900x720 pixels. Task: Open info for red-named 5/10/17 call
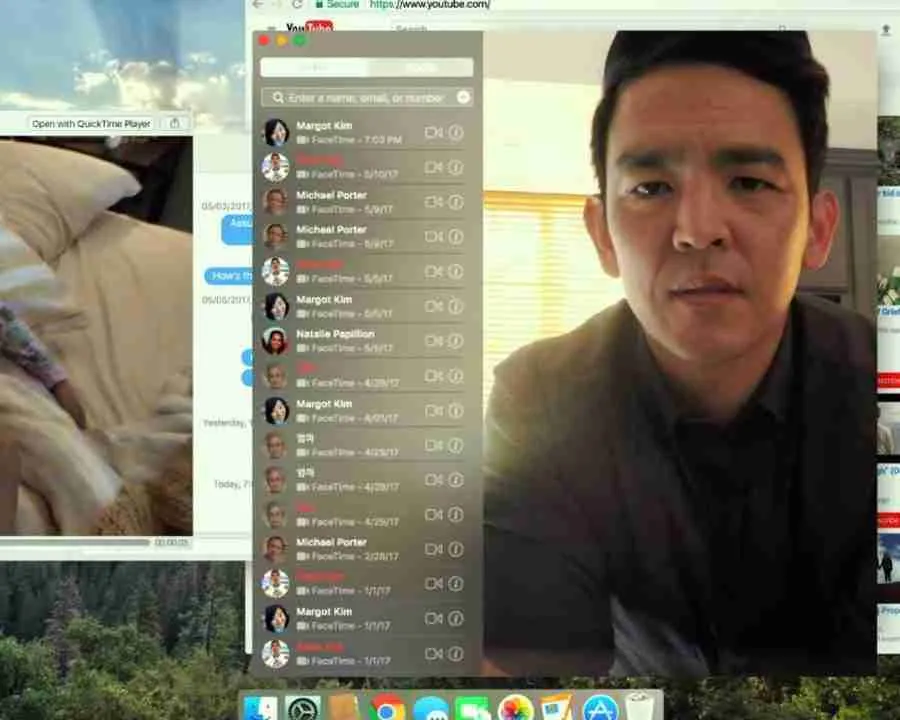click(456, 167)
